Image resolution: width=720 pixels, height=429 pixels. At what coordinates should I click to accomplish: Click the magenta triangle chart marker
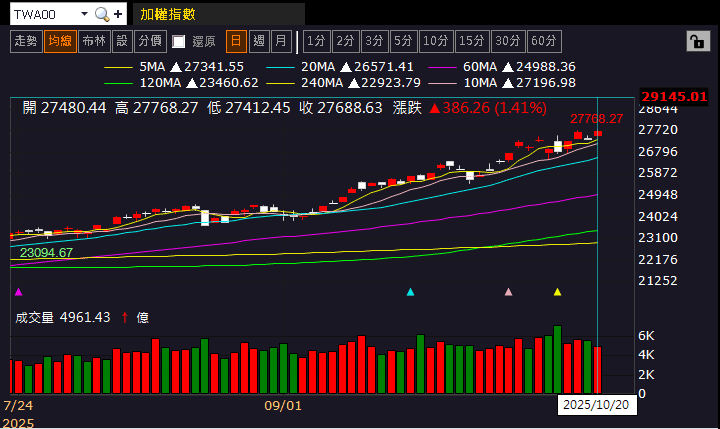pos(18,292)
